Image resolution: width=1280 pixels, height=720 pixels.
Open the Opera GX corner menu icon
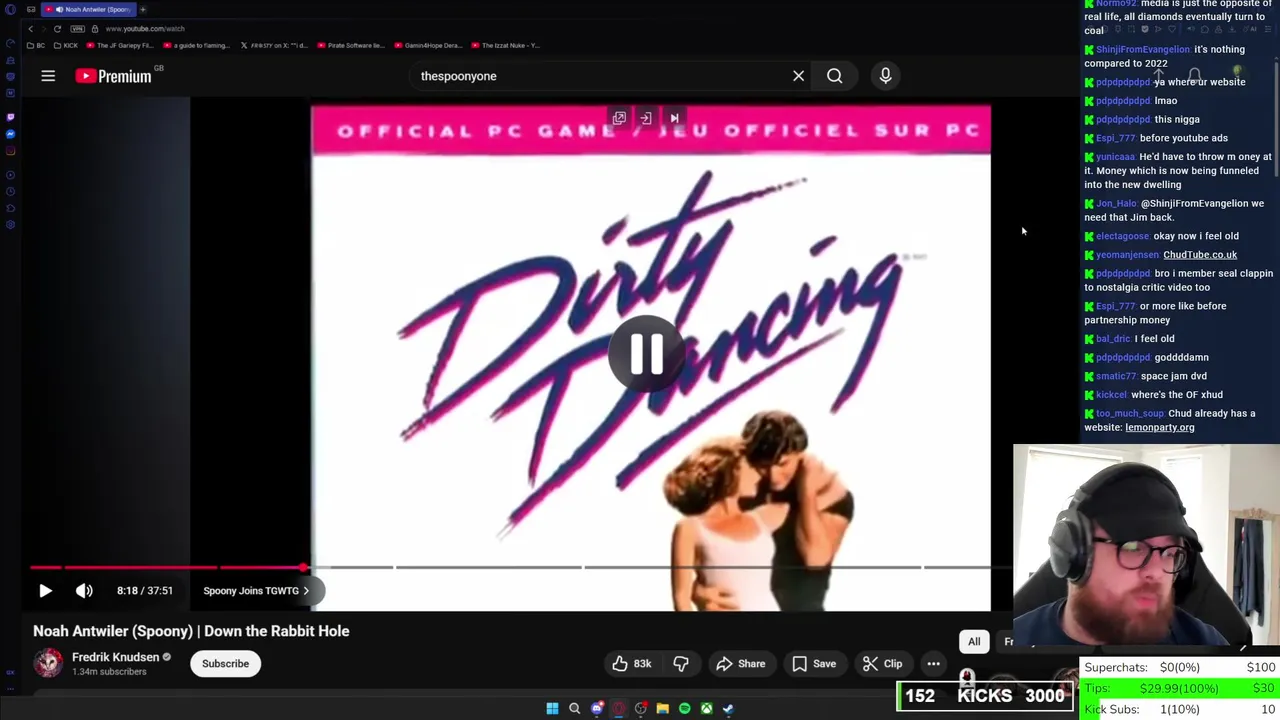11,9
